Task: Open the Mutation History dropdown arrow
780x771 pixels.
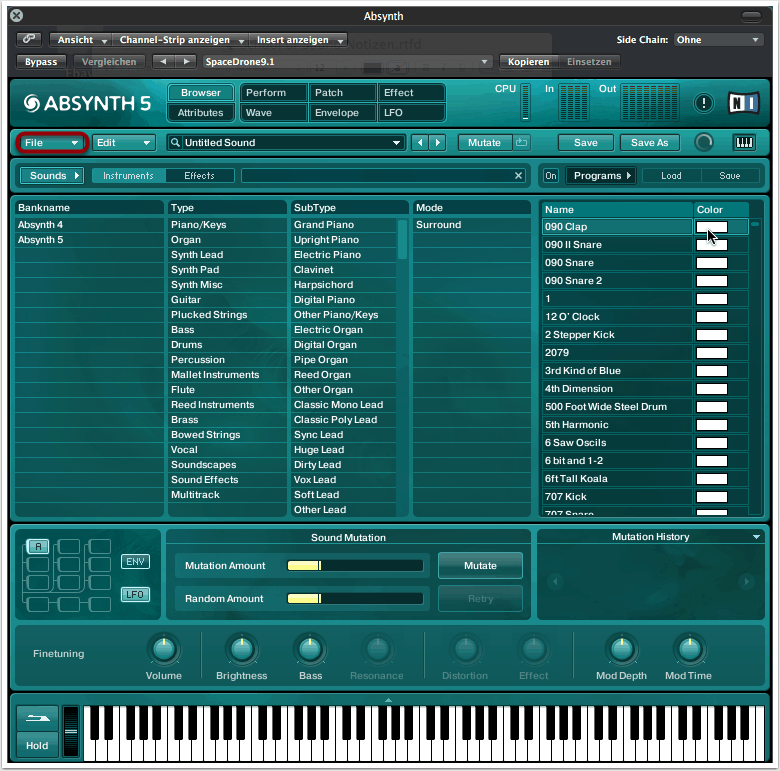Action: click(757, 537)
